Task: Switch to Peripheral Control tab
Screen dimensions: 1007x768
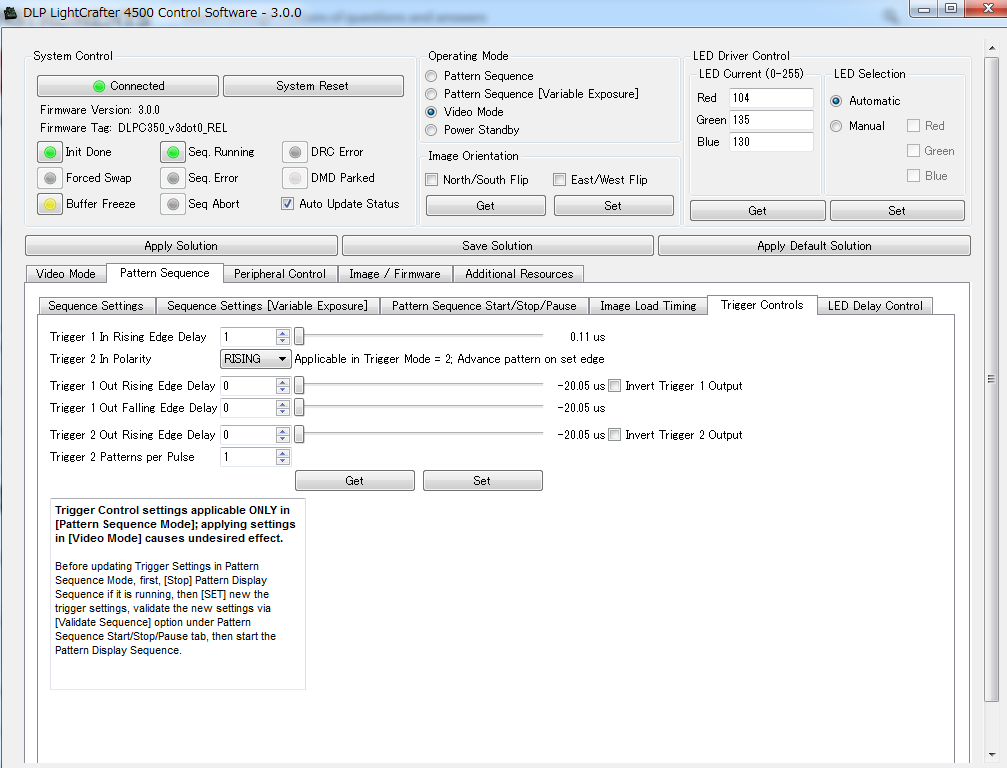Action: point(280,274)
